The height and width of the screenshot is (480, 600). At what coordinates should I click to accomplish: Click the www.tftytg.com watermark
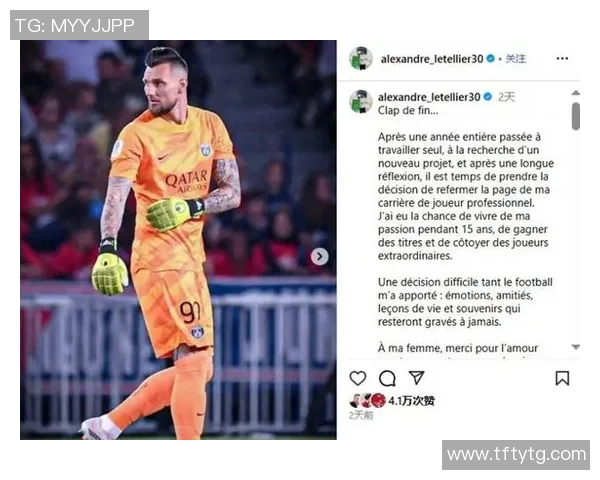(516, 455)
